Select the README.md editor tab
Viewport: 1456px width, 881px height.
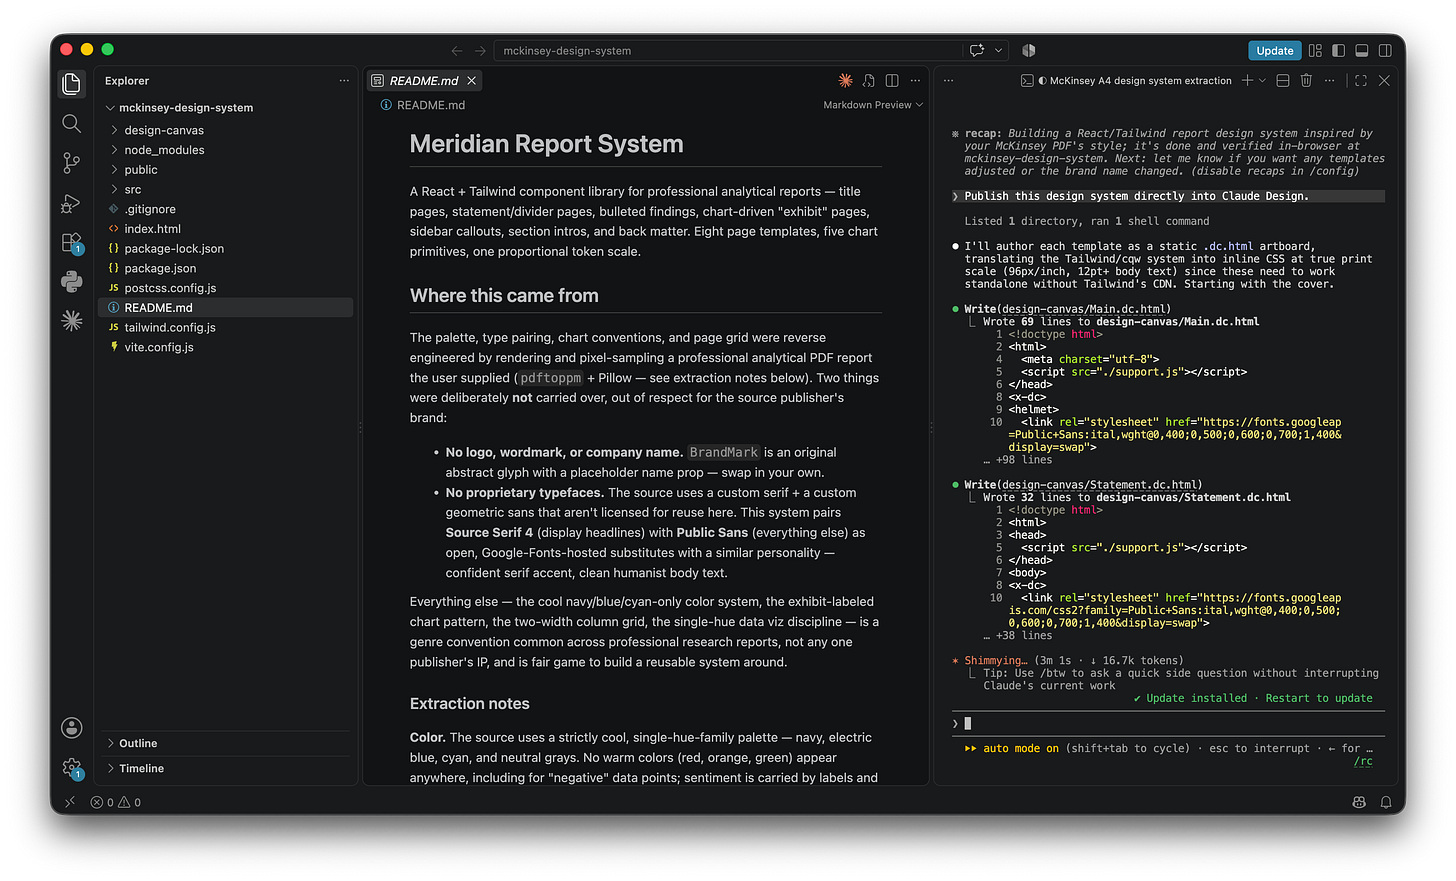point(424,80)
